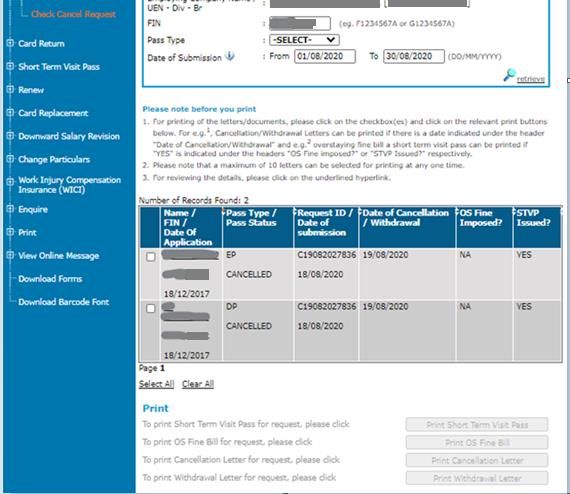Viewport: 570px width, 494px height.
Task: Expand the Short Term Visit Pass node
Action: [x=10, y=67]
